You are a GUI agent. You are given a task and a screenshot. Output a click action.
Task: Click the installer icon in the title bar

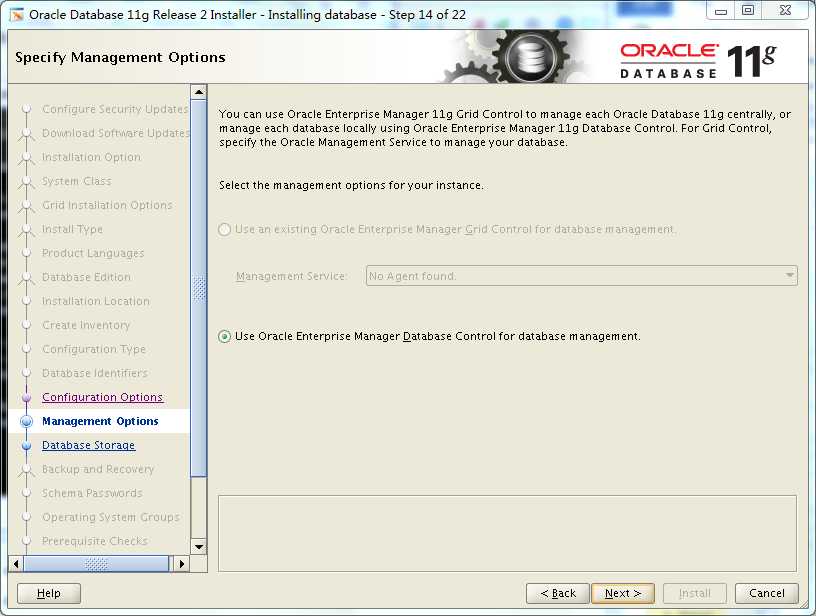tap(17, 15)
